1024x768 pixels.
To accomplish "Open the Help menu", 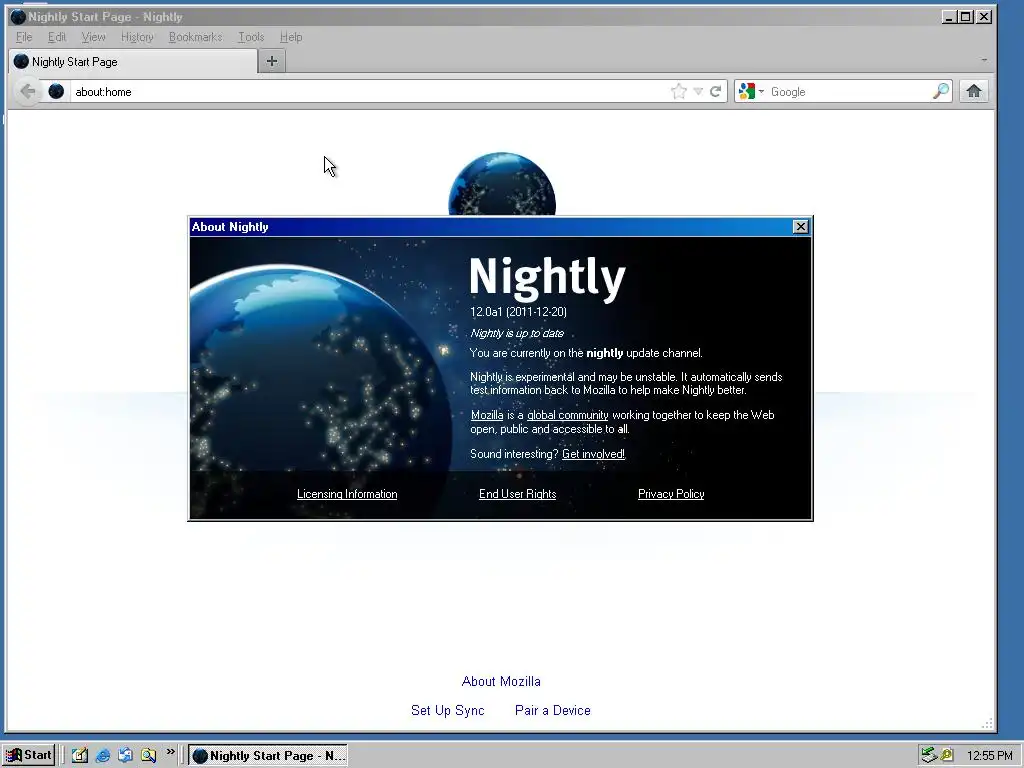I will click(291, 37).
